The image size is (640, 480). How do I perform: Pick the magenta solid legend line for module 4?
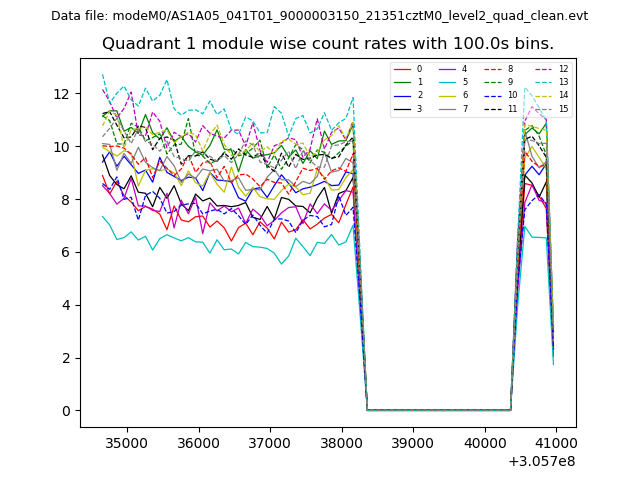(448, 69)
